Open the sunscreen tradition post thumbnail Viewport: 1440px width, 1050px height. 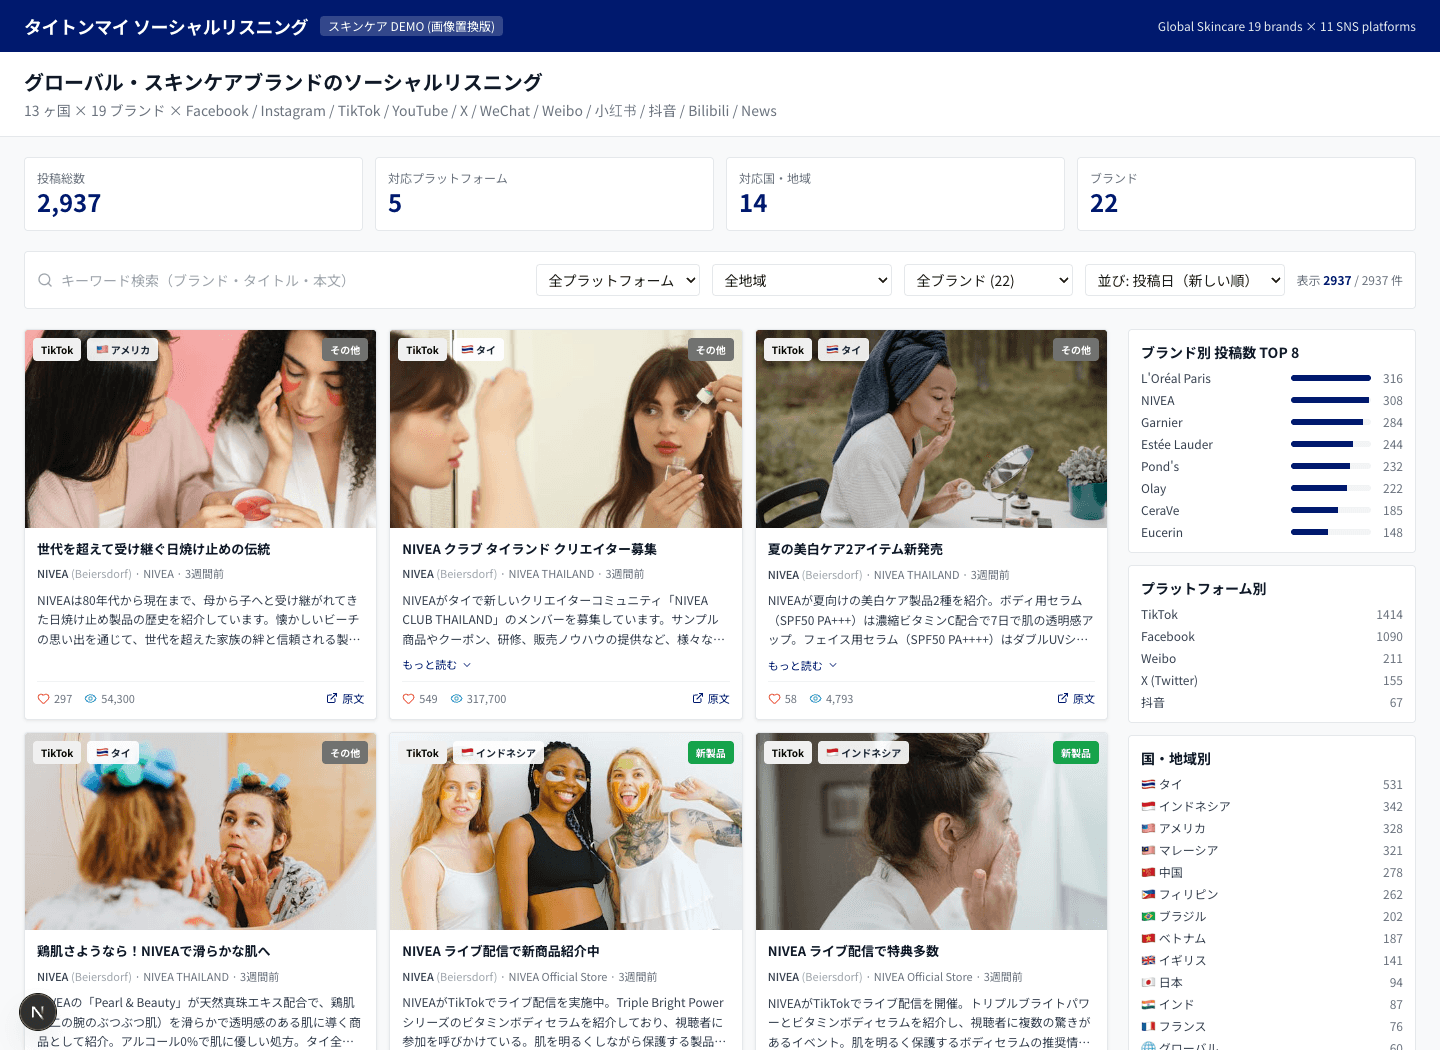[x=200, y=429]
